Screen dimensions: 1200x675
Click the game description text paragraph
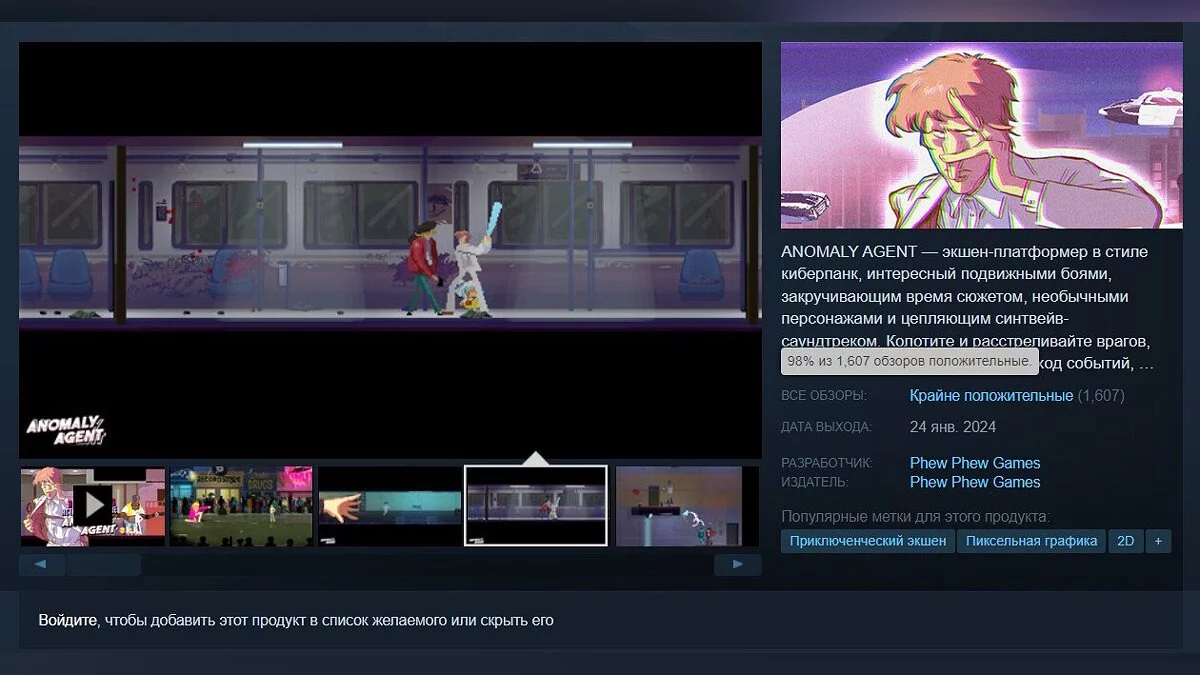point(967,307)
